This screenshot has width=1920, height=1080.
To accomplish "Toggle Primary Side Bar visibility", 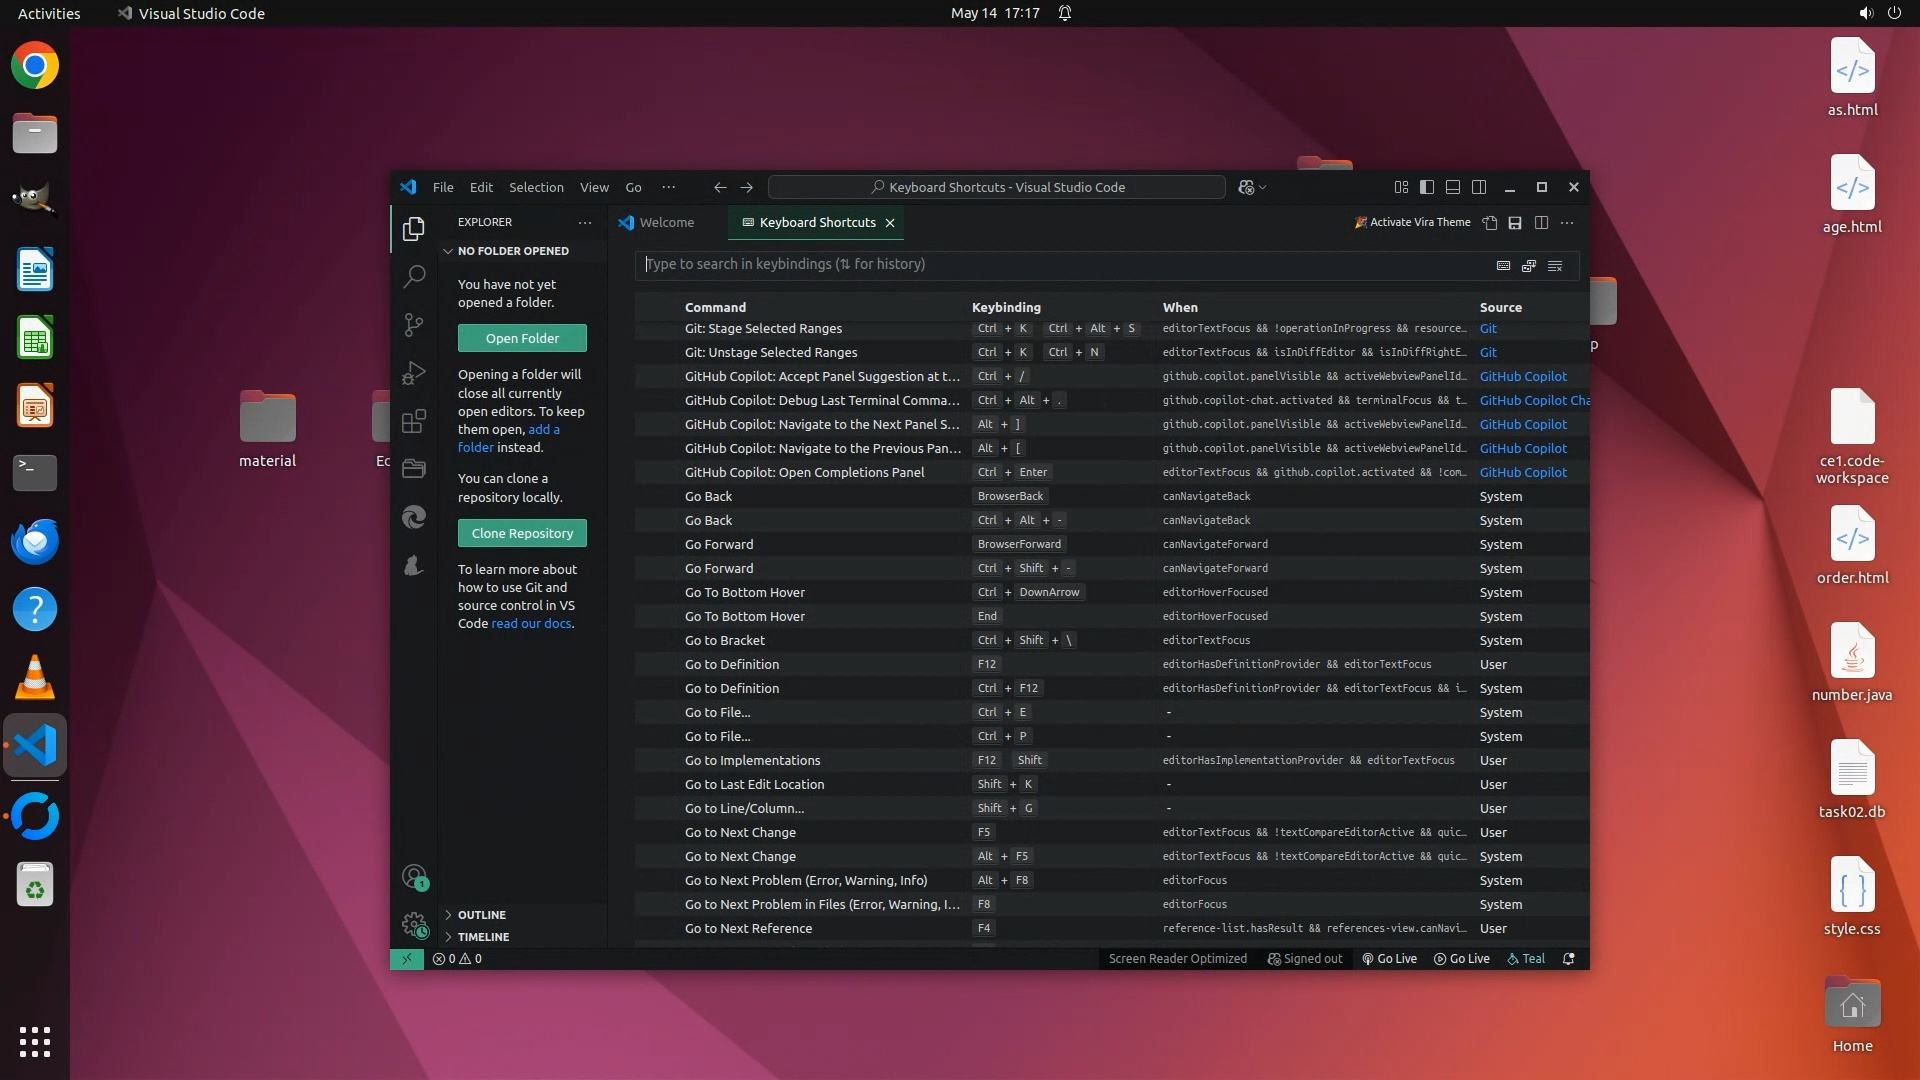I will 1427,187.
